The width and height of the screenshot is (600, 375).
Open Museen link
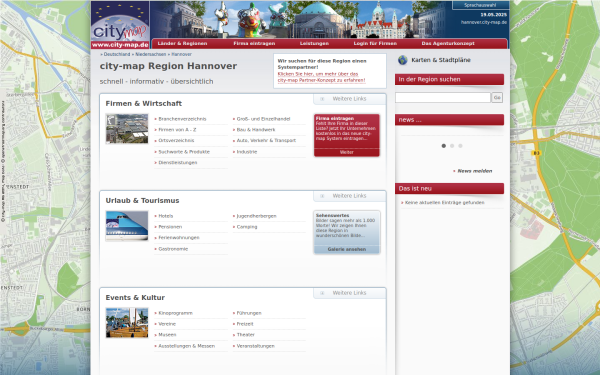167,335
